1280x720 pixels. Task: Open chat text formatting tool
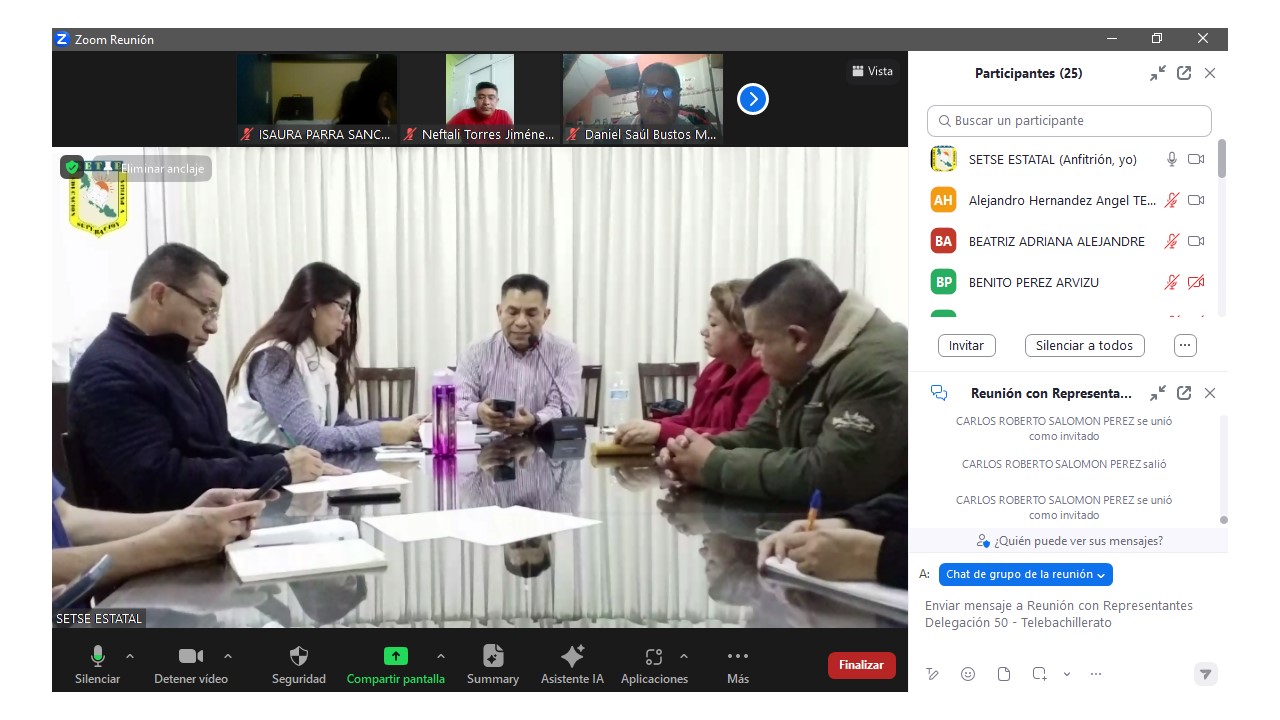932,674
